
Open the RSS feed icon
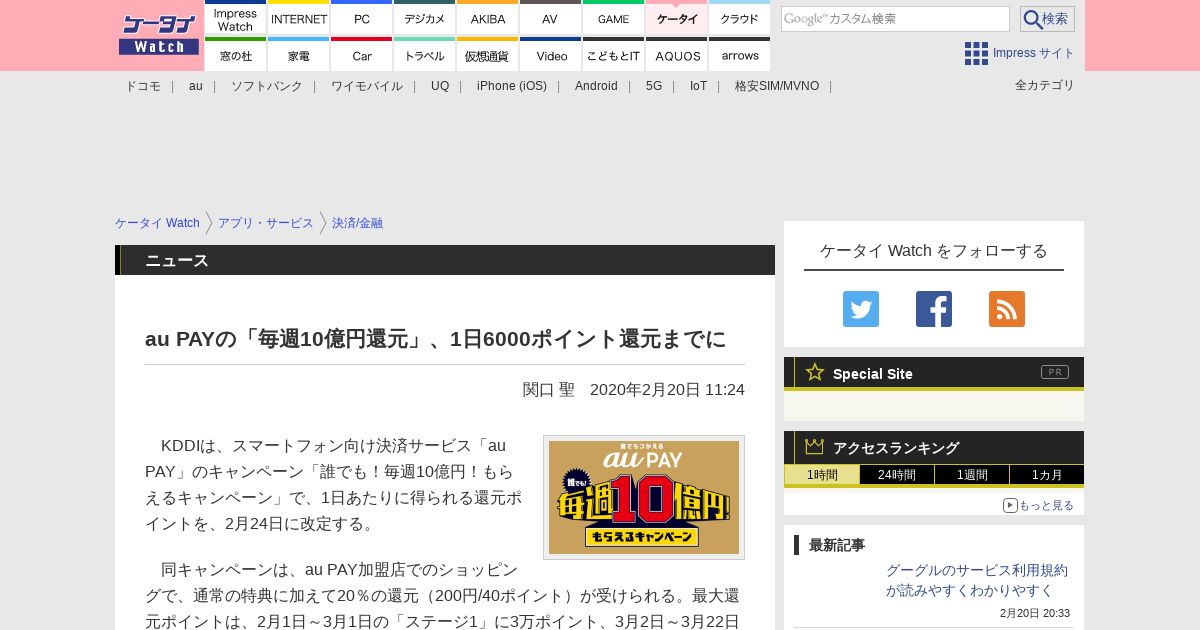click(1007, 309)
